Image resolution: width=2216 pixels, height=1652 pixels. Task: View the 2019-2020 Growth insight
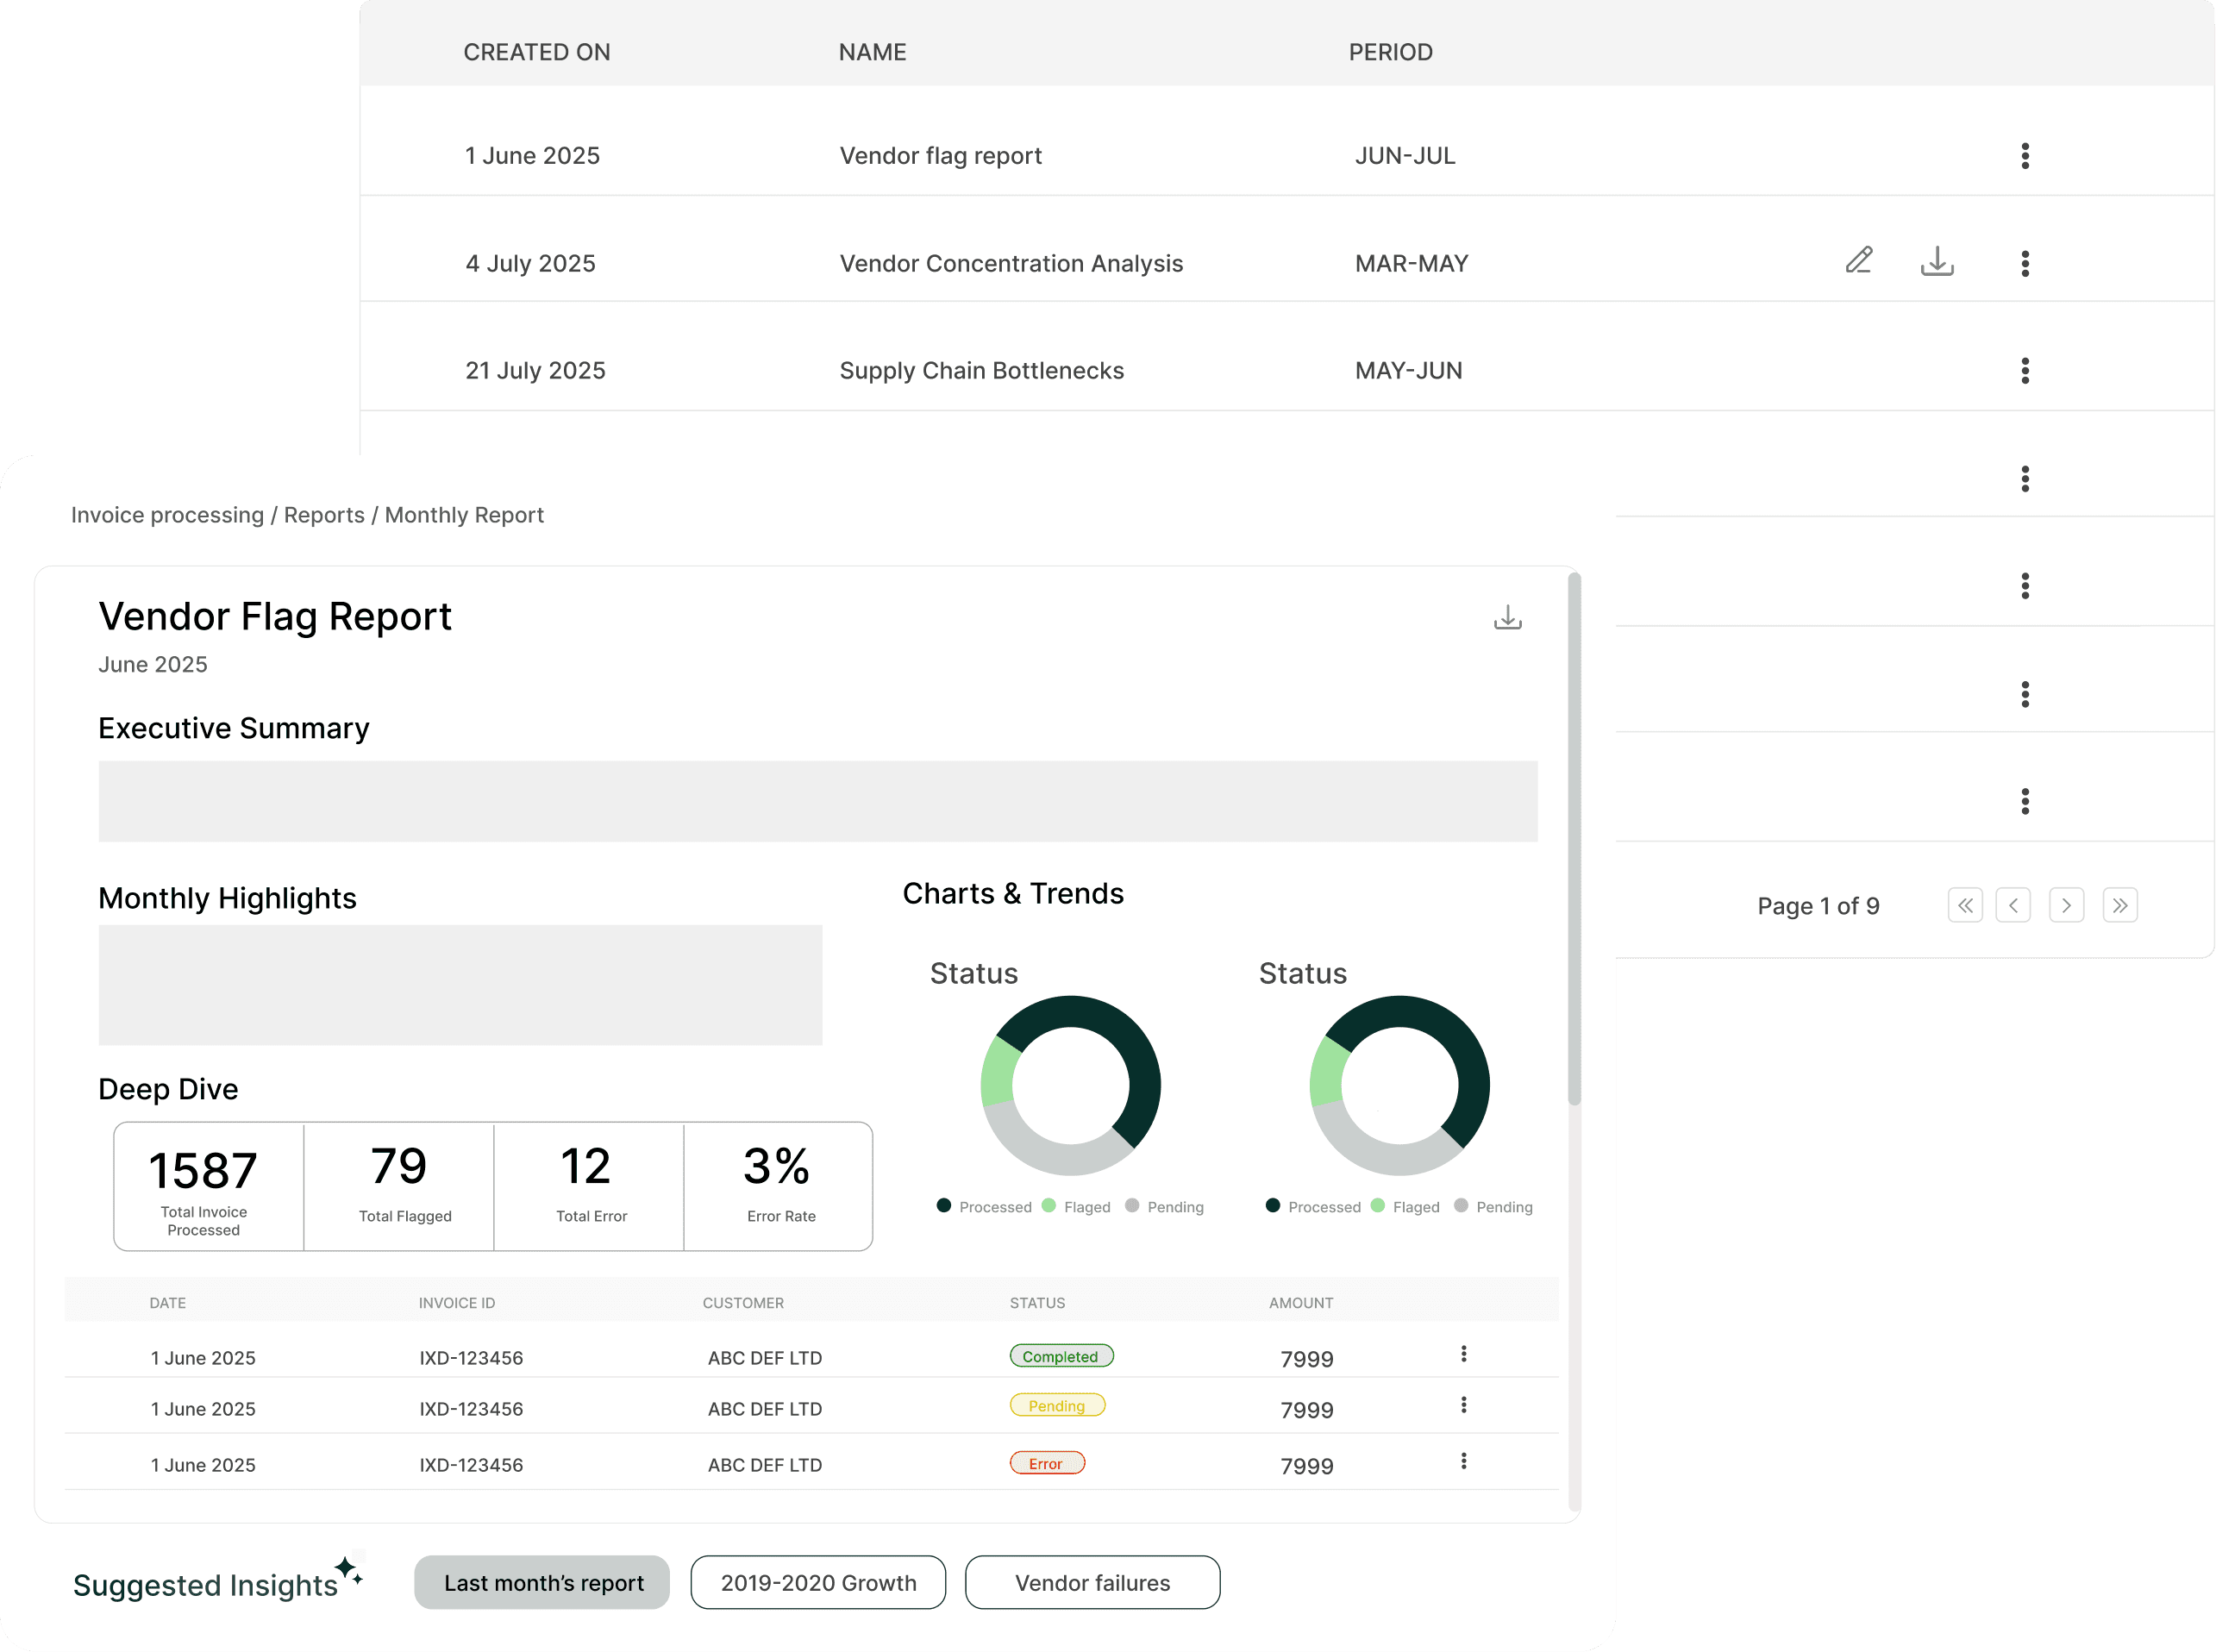[817, 1583]
